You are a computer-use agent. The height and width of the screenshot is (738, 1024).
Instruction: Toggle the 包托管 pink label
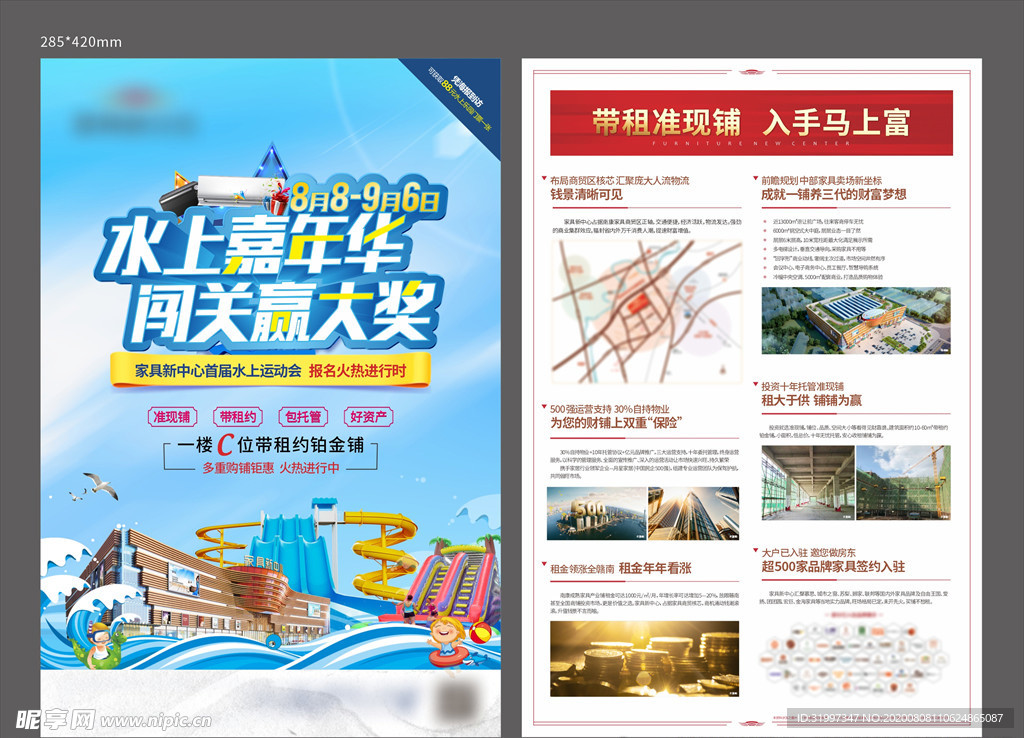[x=304, y=414]
